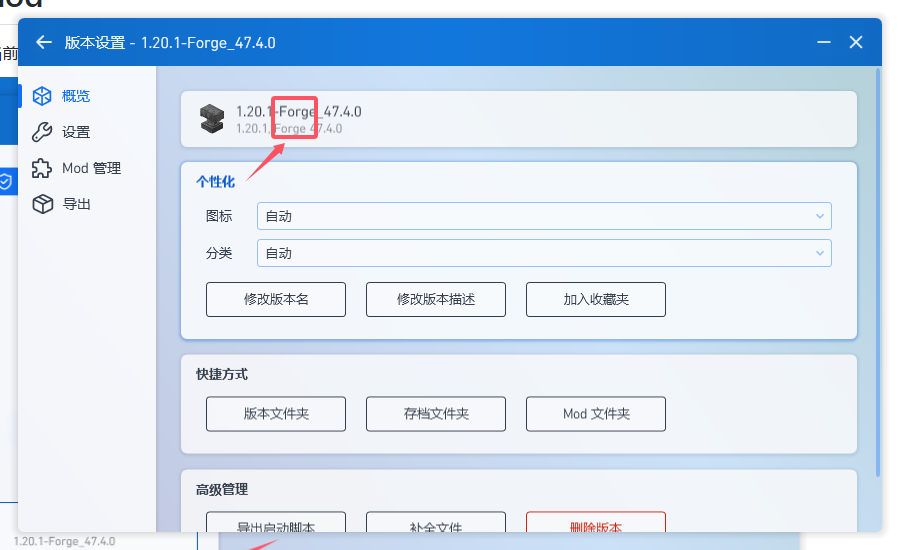900x550 pixels.
Task: Click the box icon beside 导出
Action: pyautogui.click(x=42, y=204)
